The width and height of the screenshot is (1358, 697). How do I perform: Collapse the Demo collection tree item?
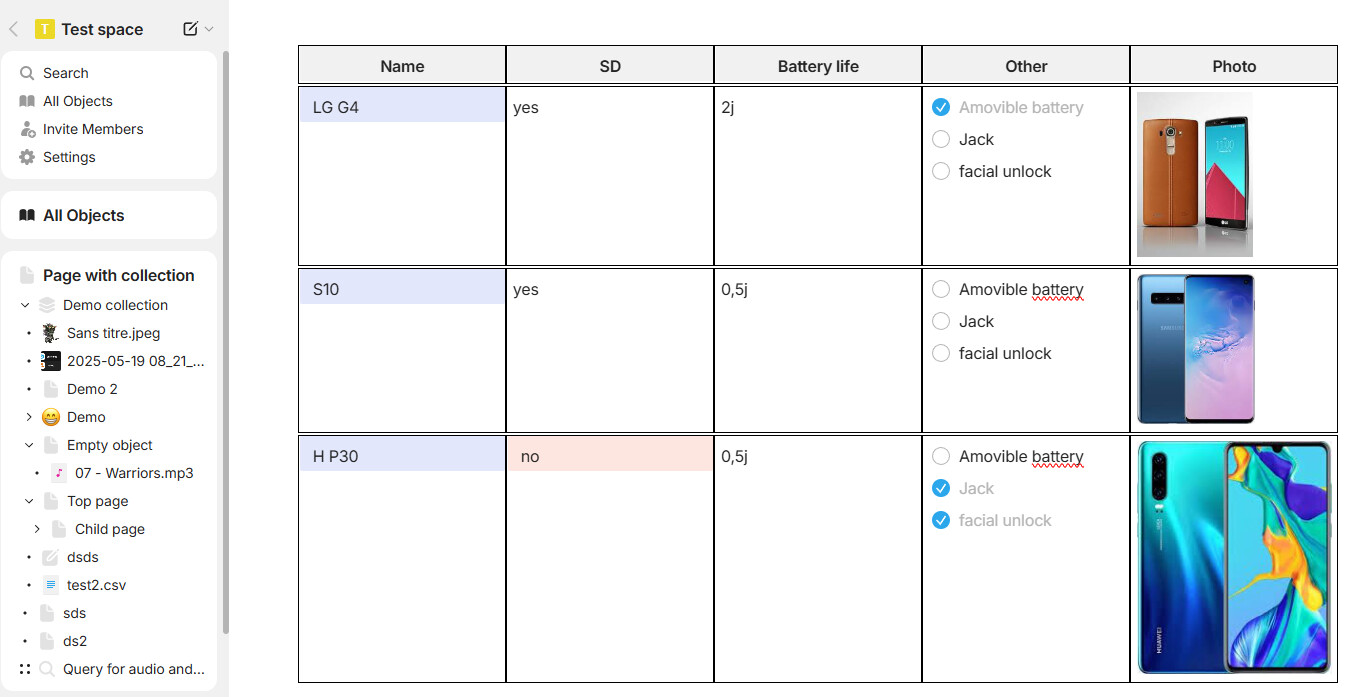click(25, 305)
